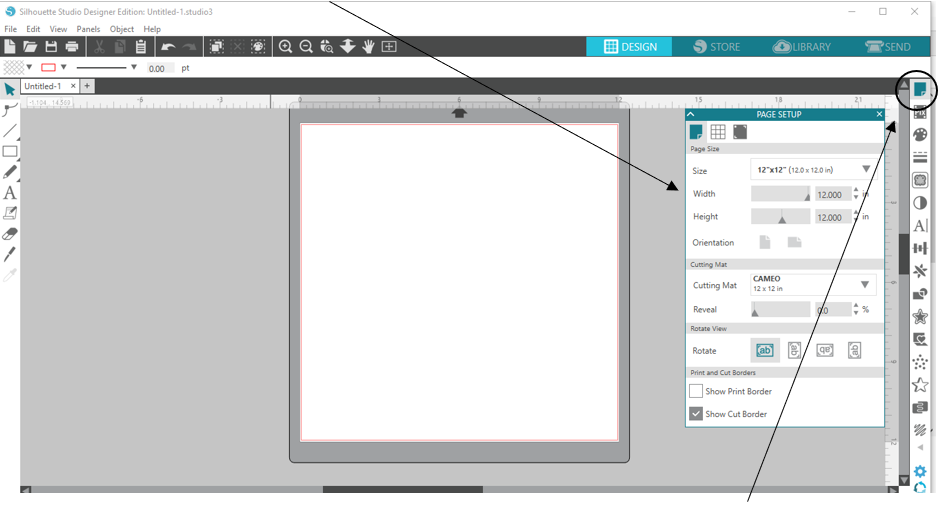Screen dimensions: 944x516
Task: Click the Width slider
Action: (x=780, y=194)
